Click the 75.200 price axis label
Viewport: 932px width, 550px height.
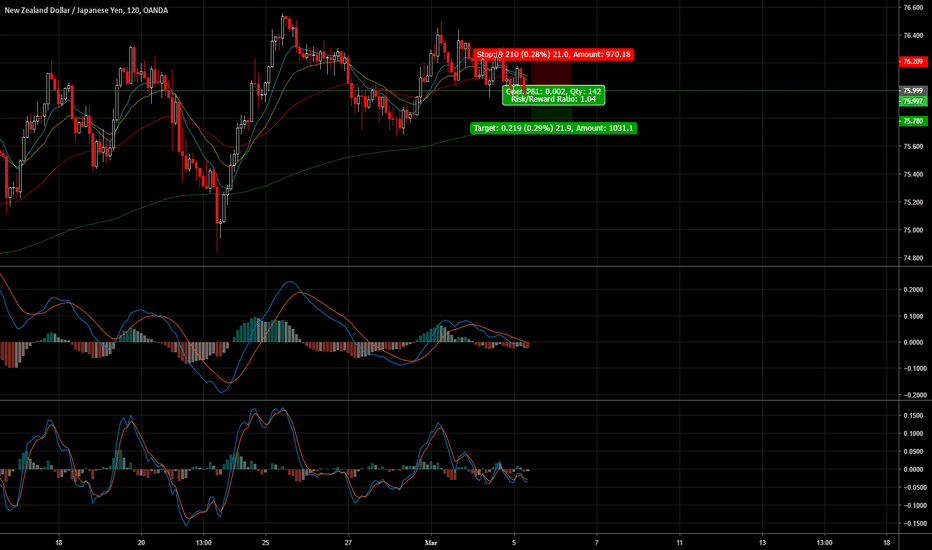pos(913,202)
